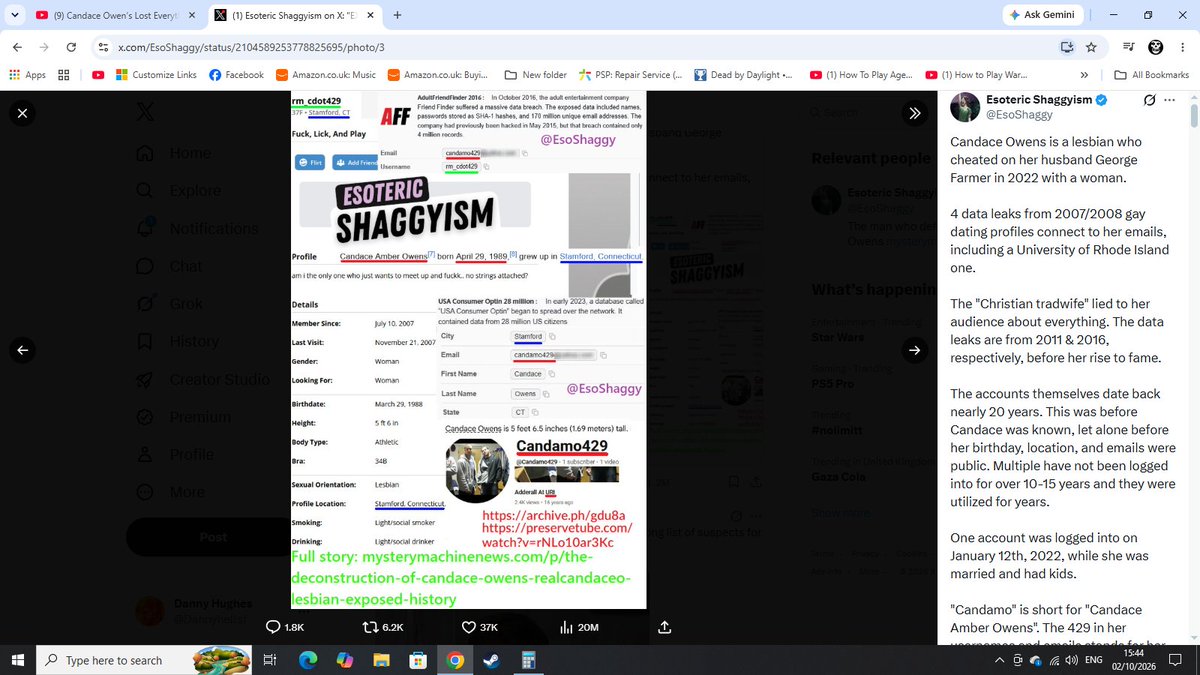
Task: Open Task View on the taskbar
Action: click(269, 660)
